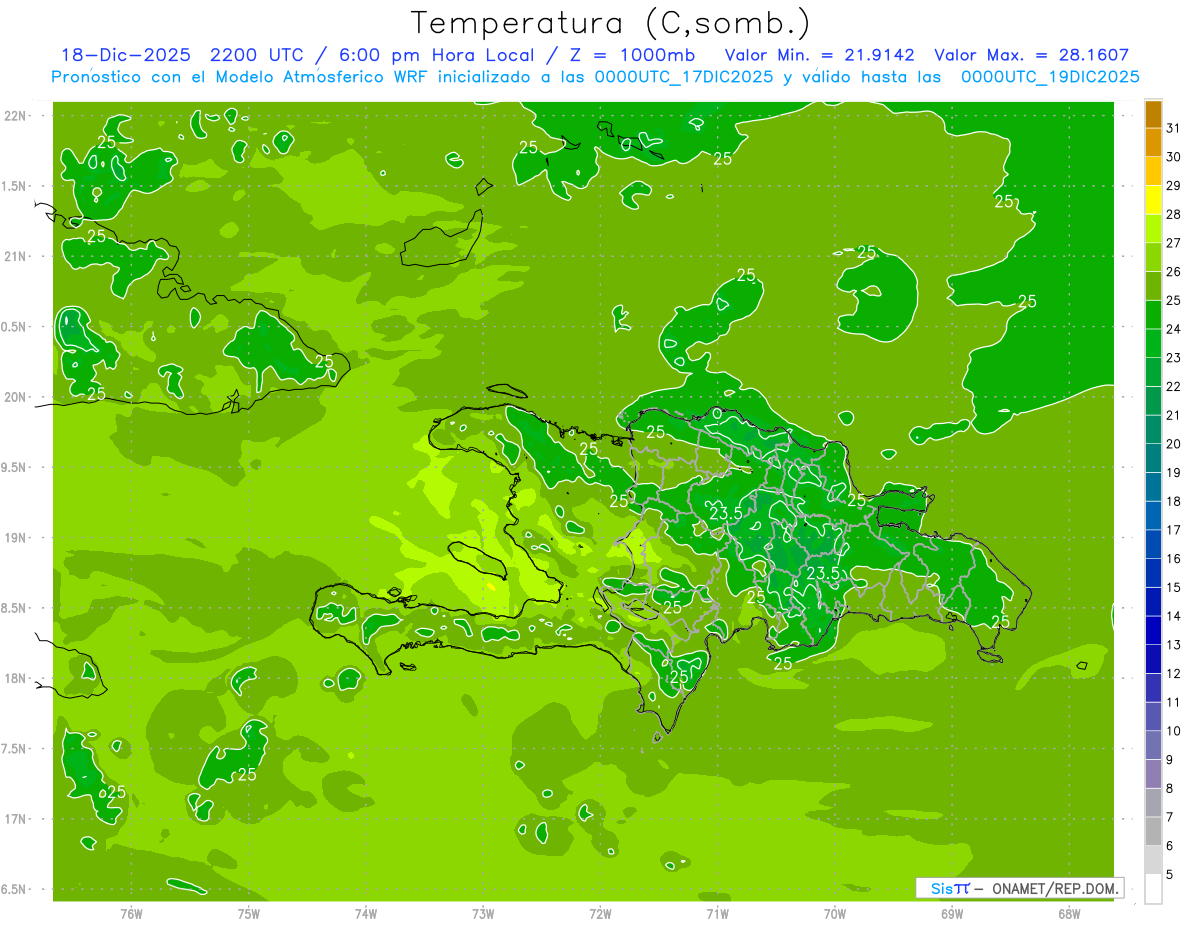Viewport: 1200px width, 927px height.
Task: Click the '68W' longitude axis label
Action: [x=1069, y=913]
